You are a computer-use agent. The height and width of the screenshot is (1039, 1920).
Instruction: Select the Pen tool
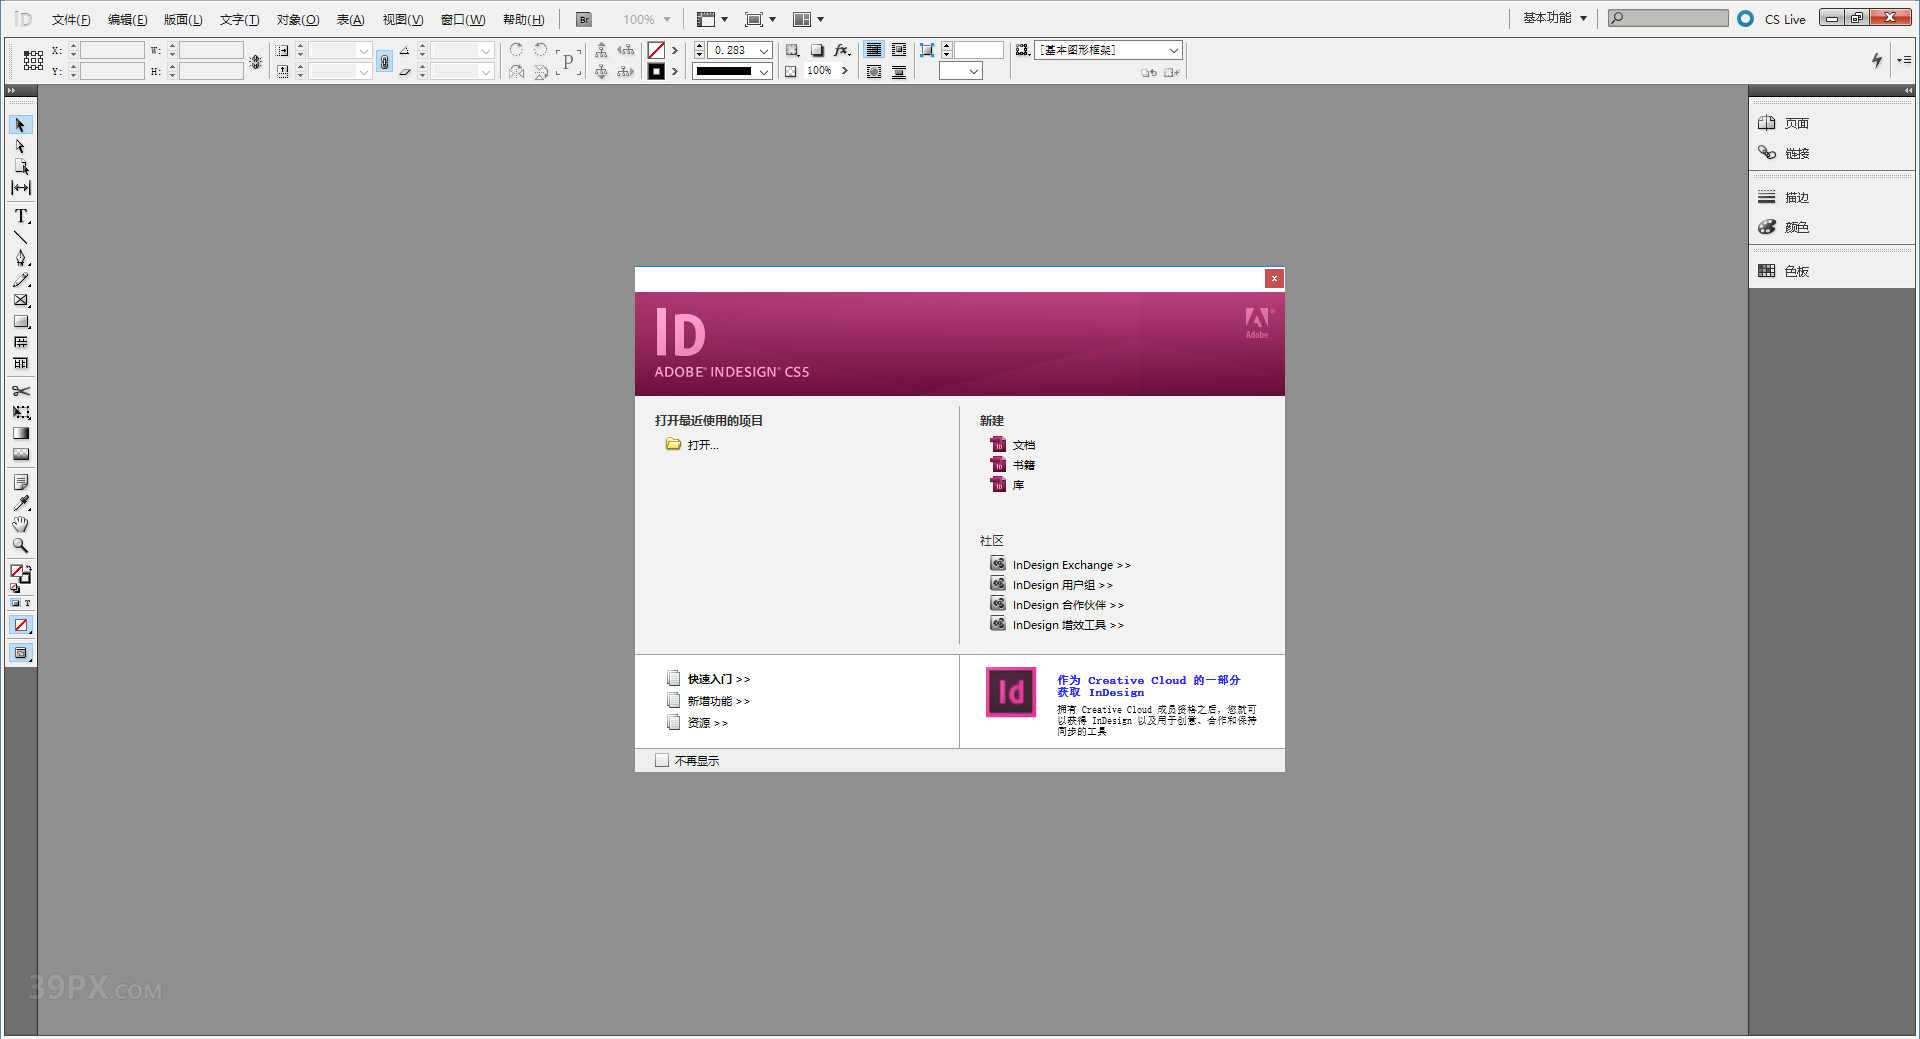tap(22, 257)
